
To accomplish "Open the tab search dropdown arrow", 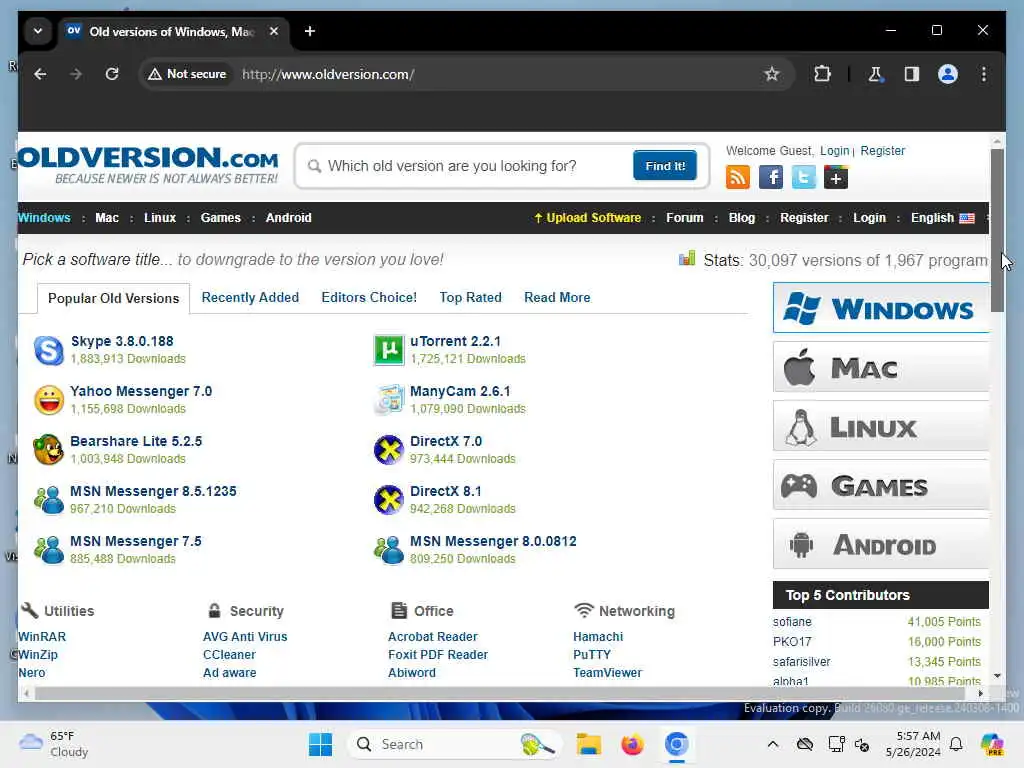I will pos(38,31).
